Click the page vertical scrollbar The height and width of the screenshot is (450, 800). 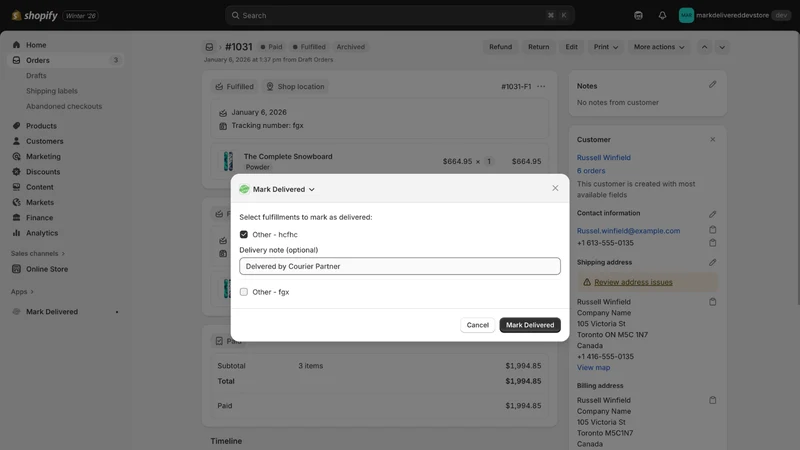click(x=797, y=168)
